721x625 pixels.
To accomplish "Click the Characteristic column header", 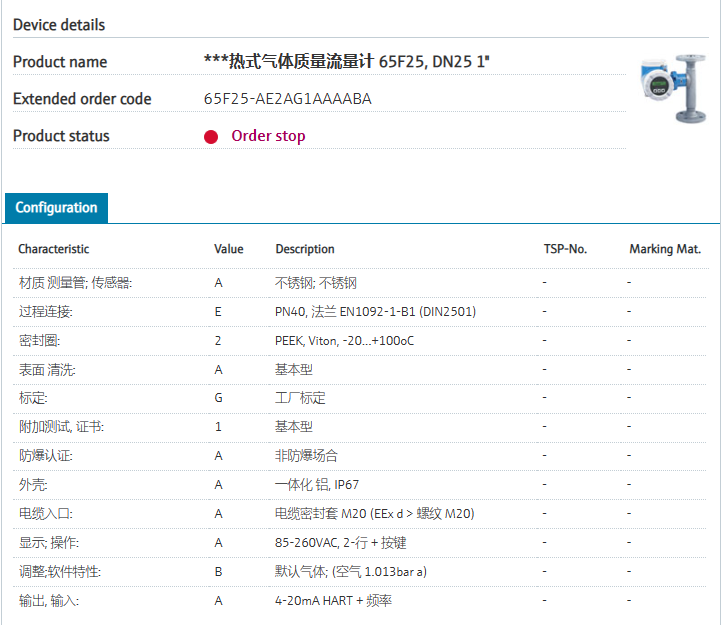I will click(x=53, y=249).
